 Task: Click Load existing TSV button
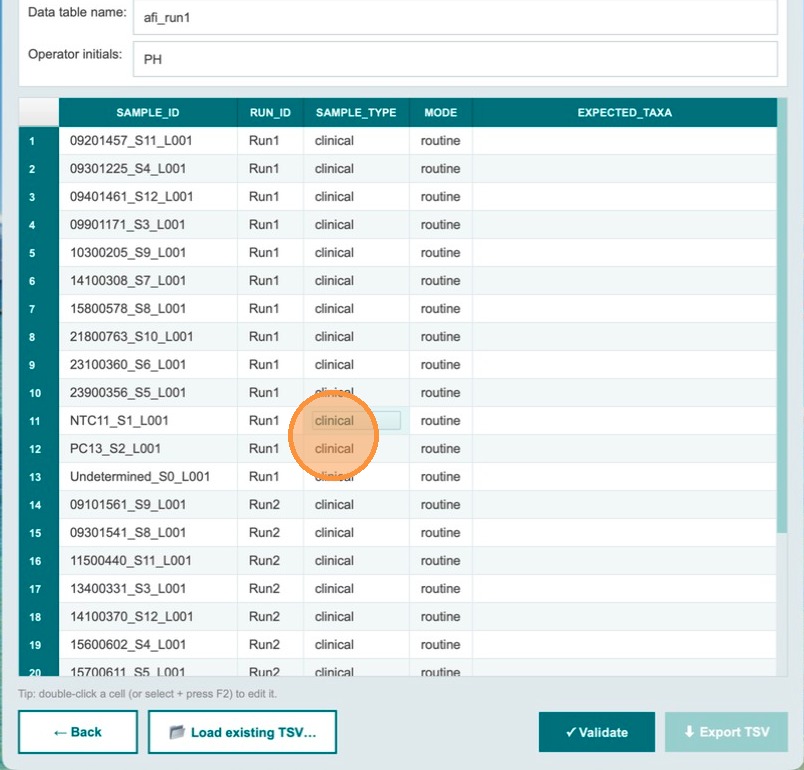pos(242,732)
